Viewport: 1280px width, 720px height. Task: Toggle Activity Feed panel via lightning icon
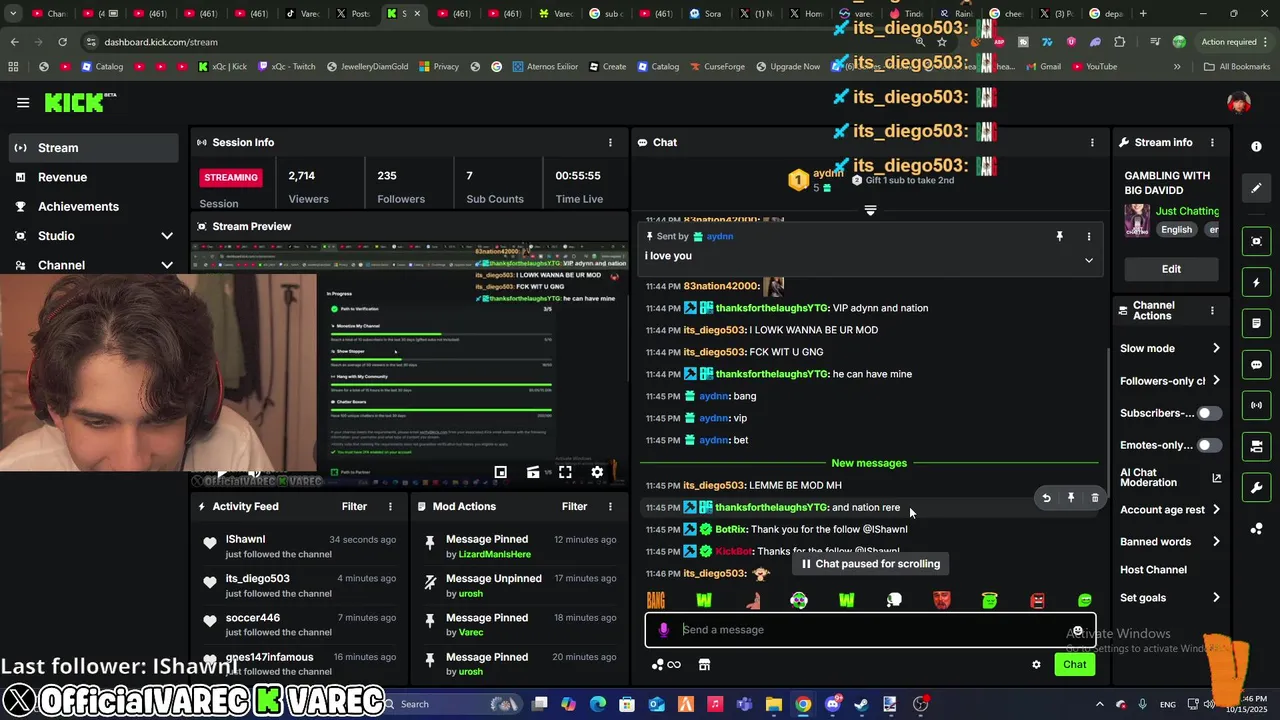[1257, 283]
